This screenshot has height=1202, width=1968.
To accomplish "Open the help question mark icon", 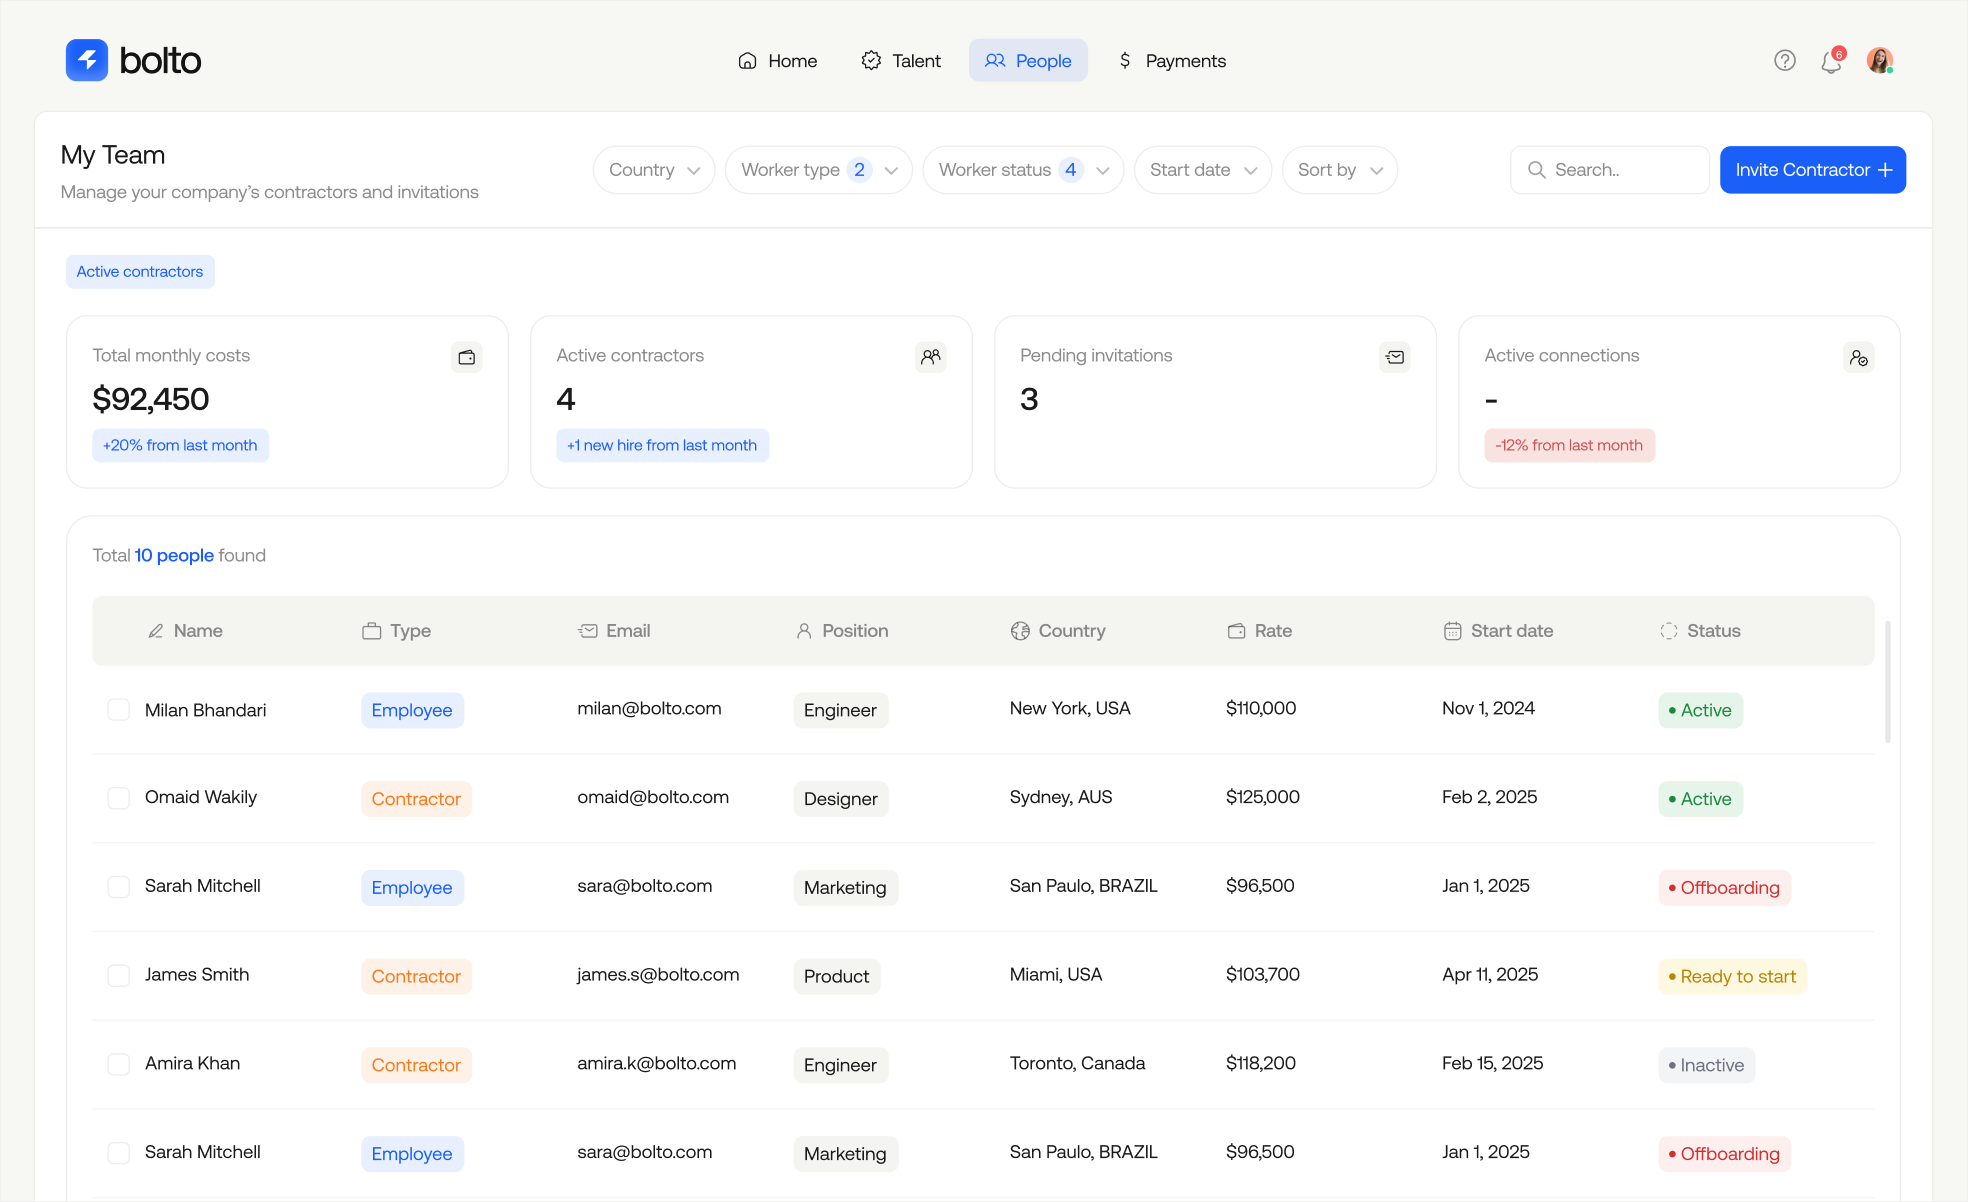I will tap(1785, 61).
